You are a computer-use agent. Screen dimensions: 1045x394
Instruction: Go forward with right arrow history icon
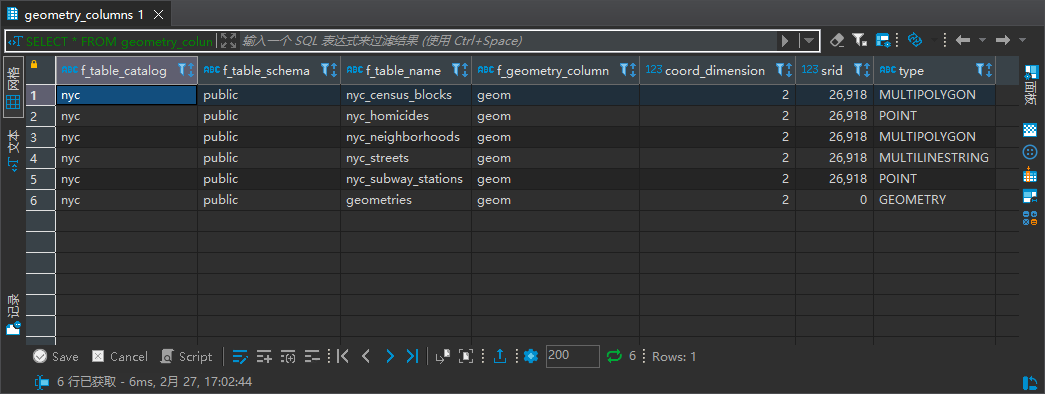pyautogui.click(x=1002, y=41)
